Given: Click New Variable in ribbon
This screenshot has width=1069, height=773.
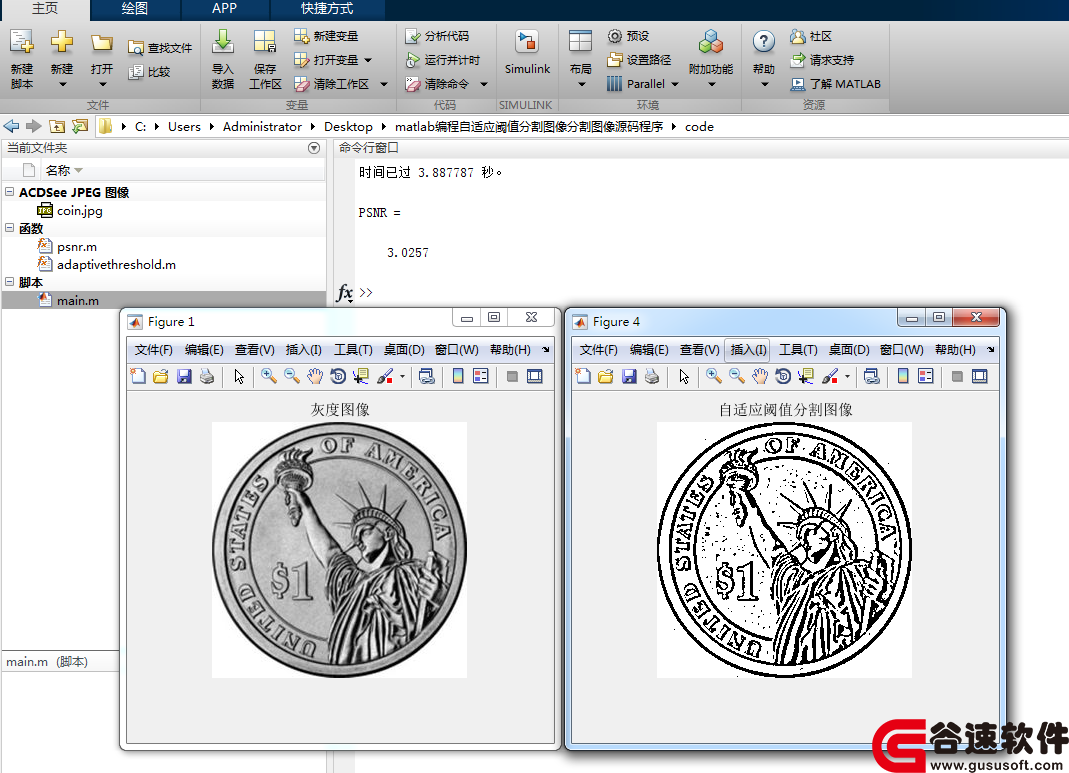Looking at the screenshot, I should [326, 35].
